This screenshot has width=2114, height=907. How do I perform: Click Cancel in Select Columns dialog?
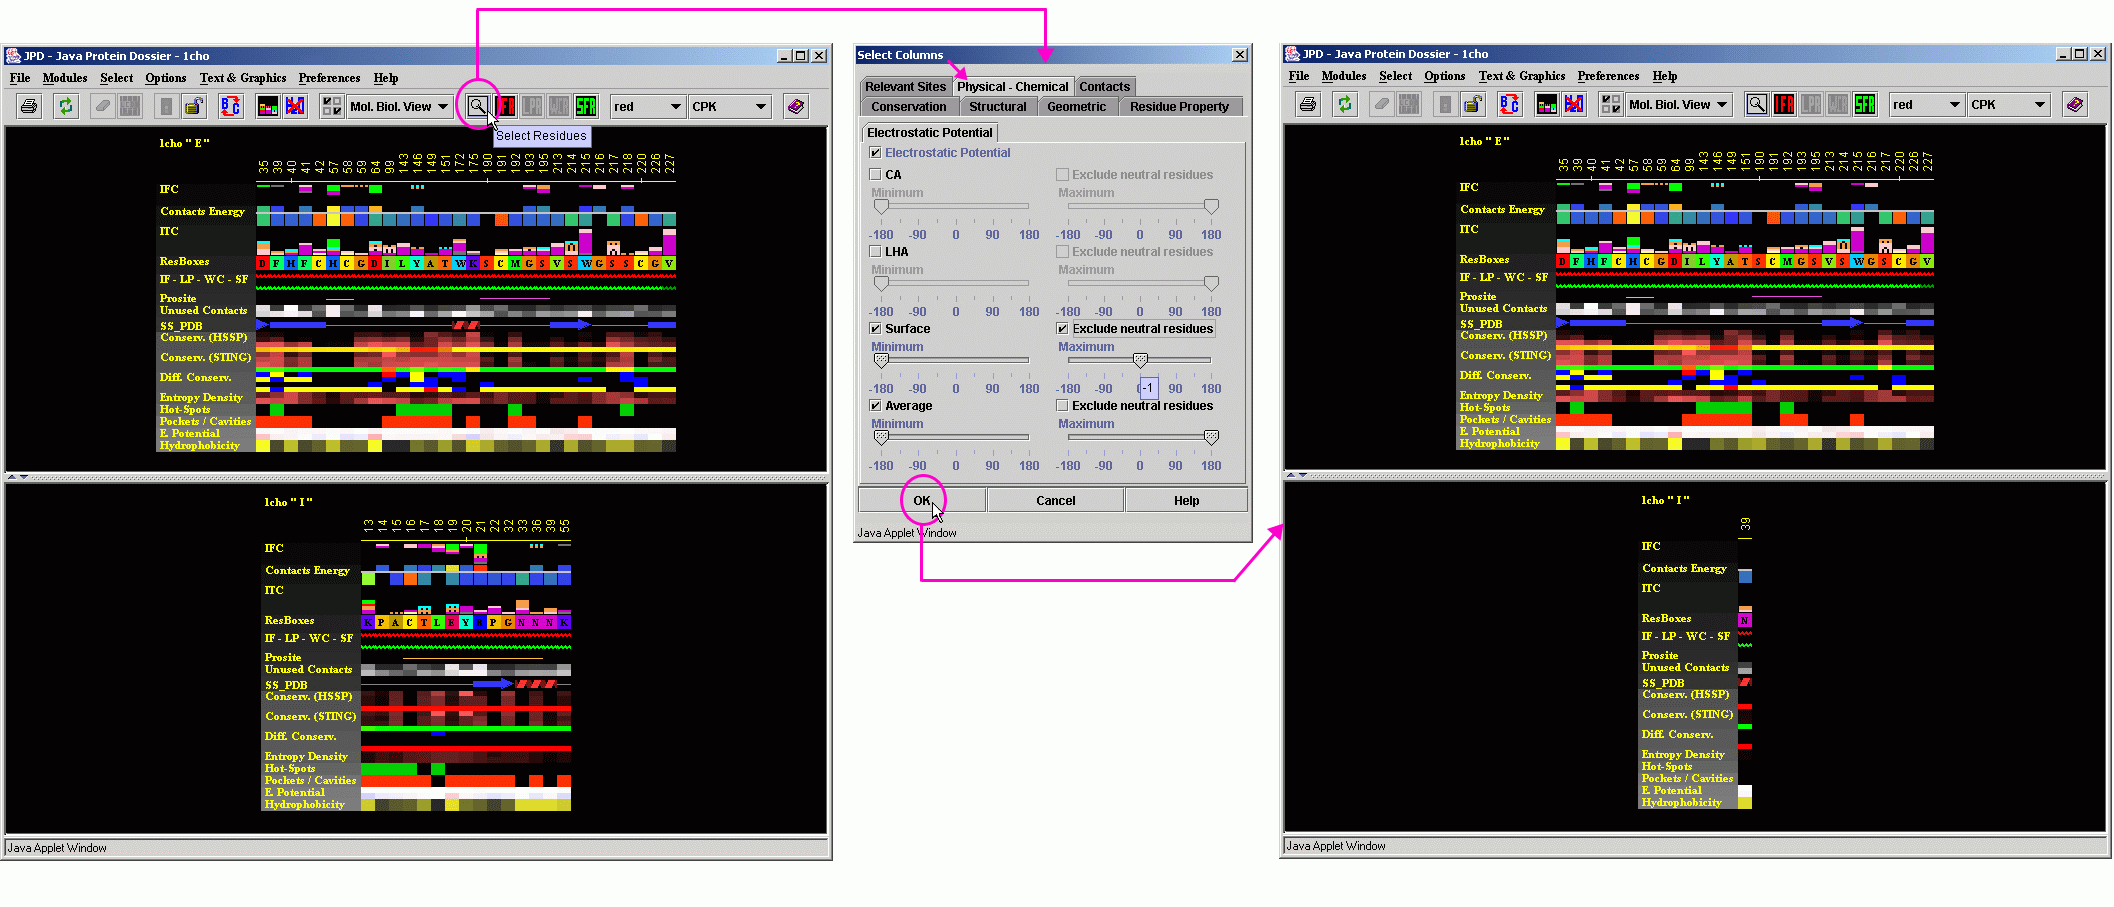pyautogui.click(x=1055, y=501)
